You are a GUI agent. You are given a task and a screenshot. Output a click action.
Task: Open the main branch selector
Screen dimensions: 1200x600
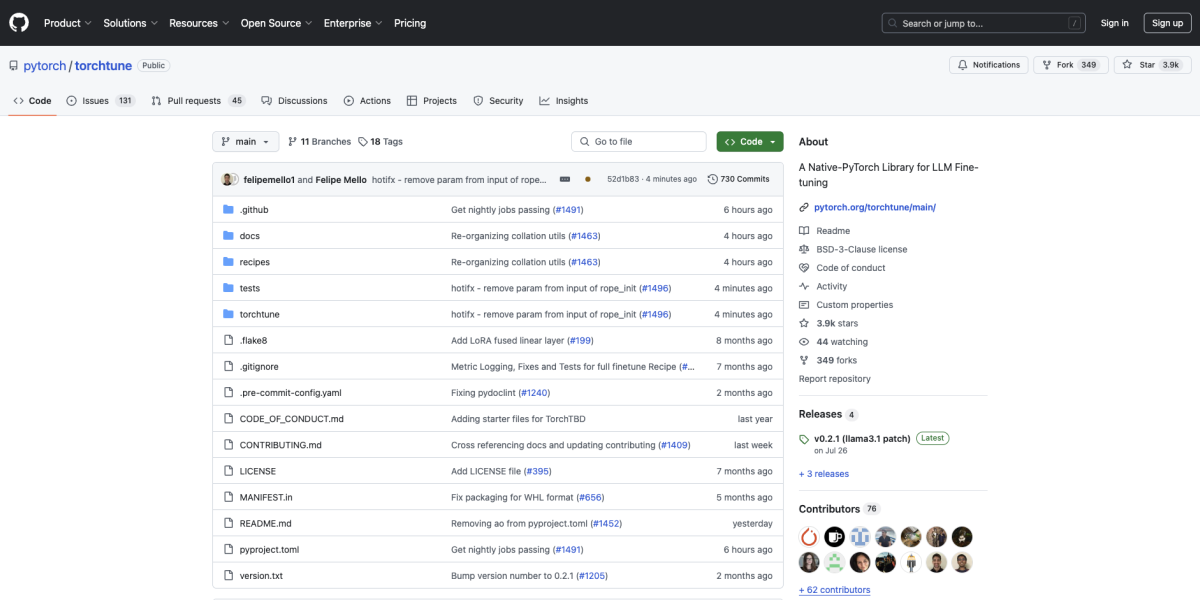[244, 142]
